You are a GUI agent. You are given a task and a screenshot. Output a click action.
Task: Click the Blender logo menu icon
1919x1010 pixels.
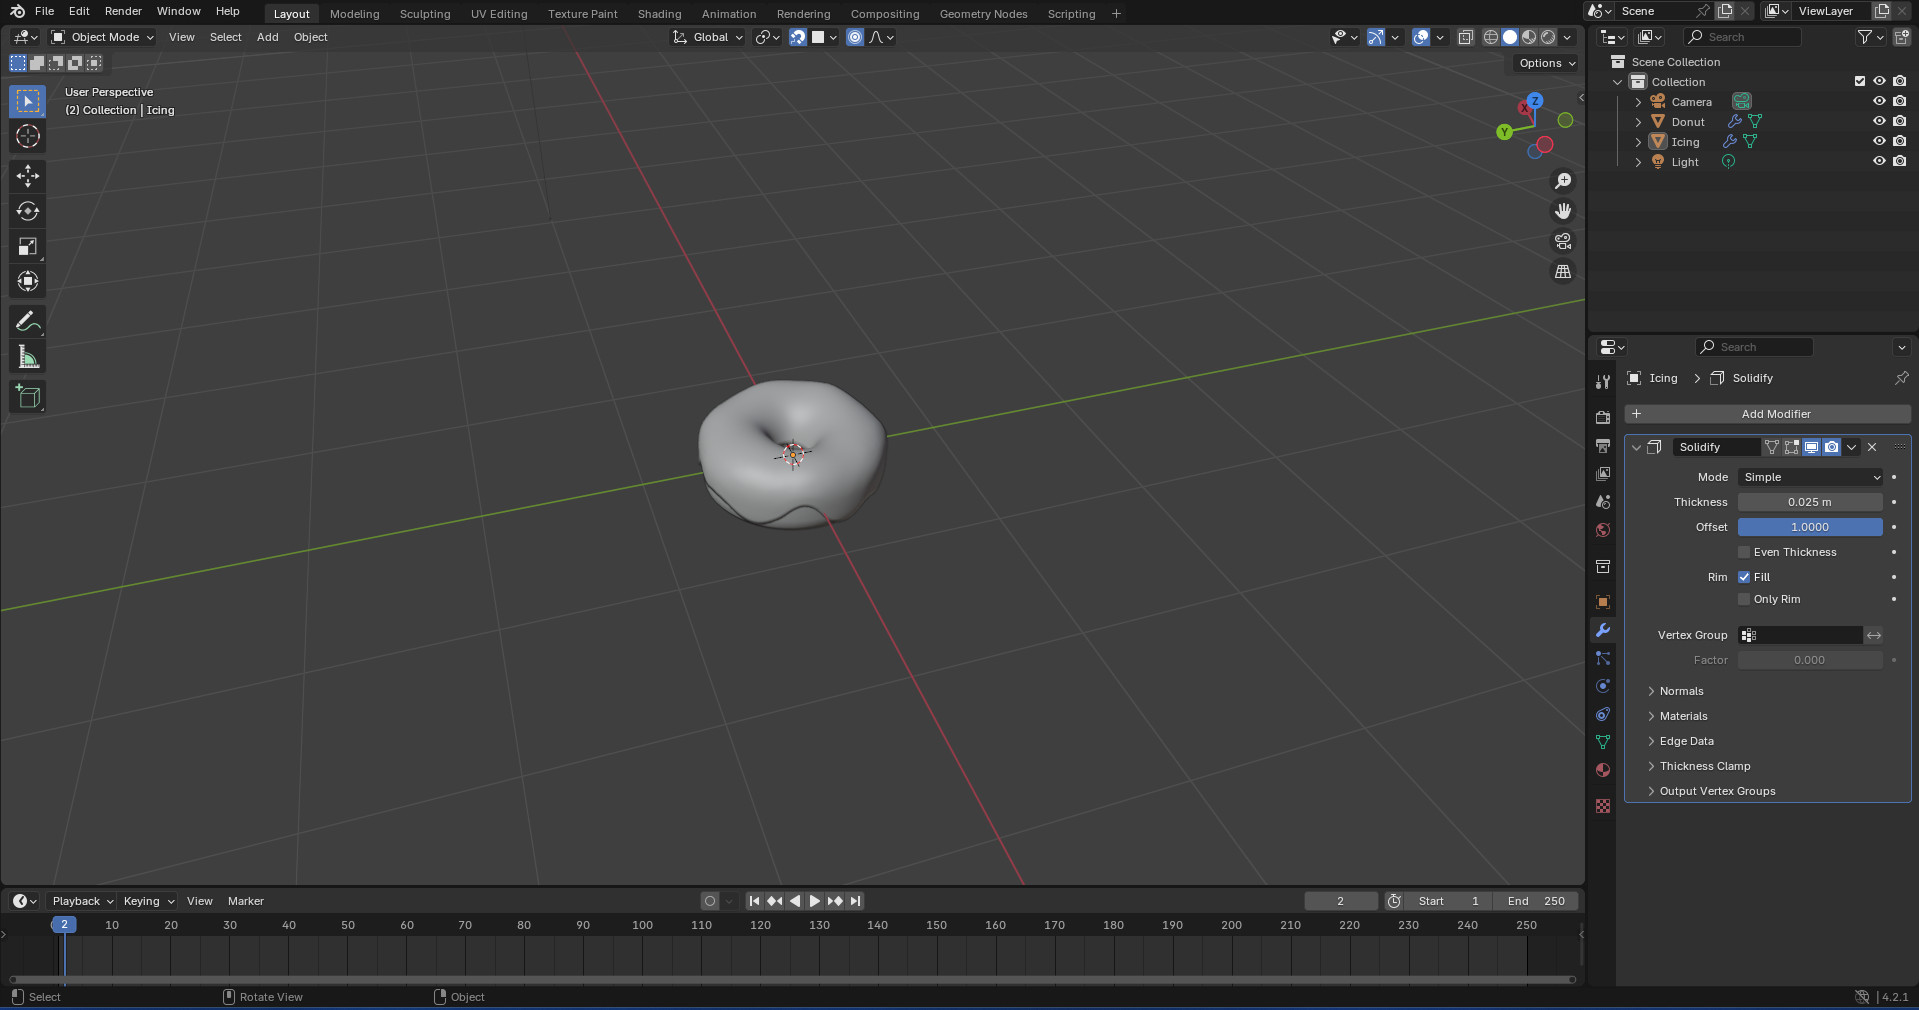point(17,11)
